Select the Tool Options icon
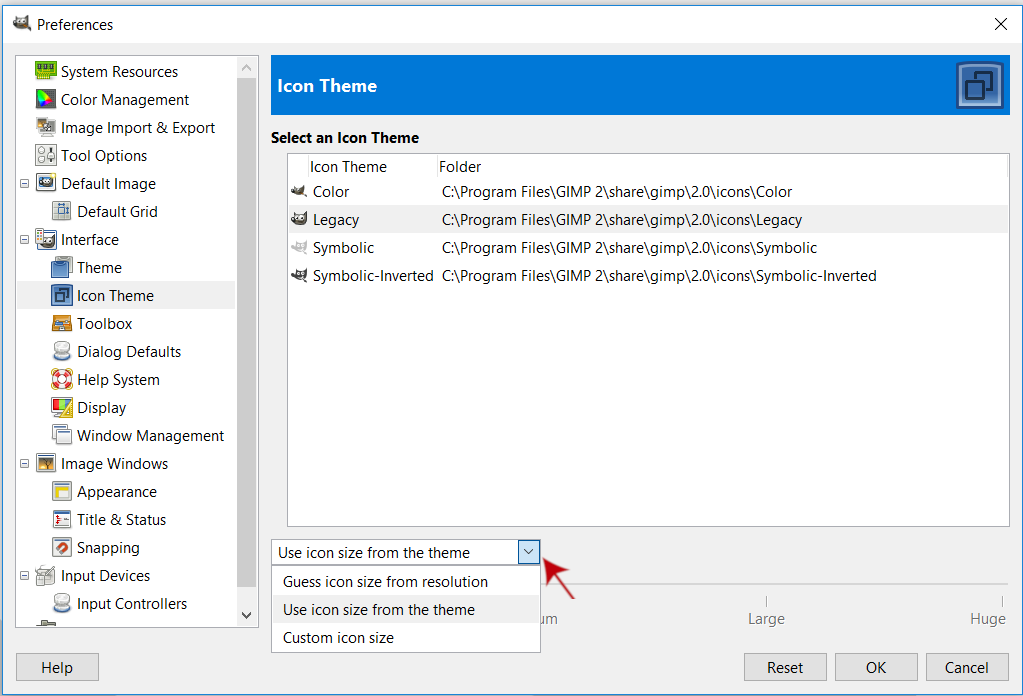Viewport: 1023px width, 696px height. point(46,155)
